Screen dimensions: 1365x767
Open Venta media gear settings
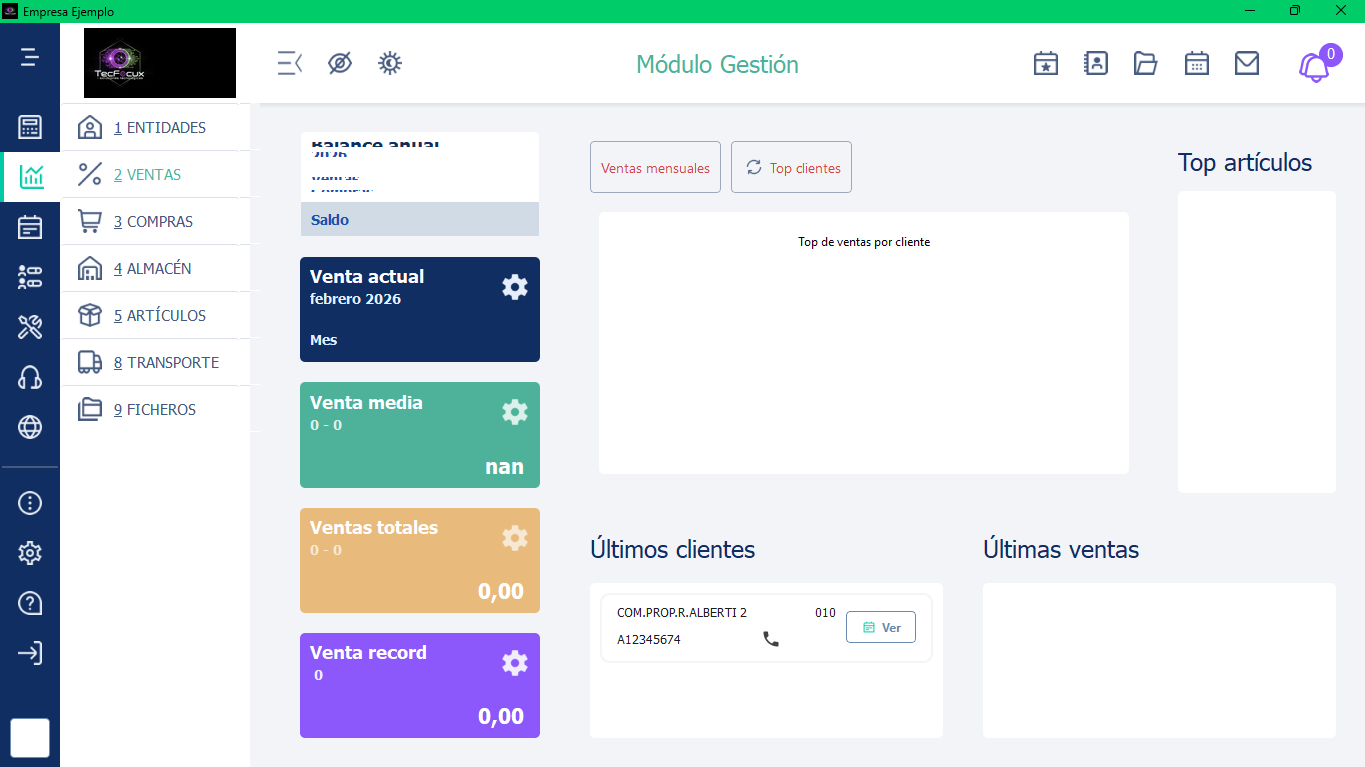pyautogui.click(x=514, y=412)
